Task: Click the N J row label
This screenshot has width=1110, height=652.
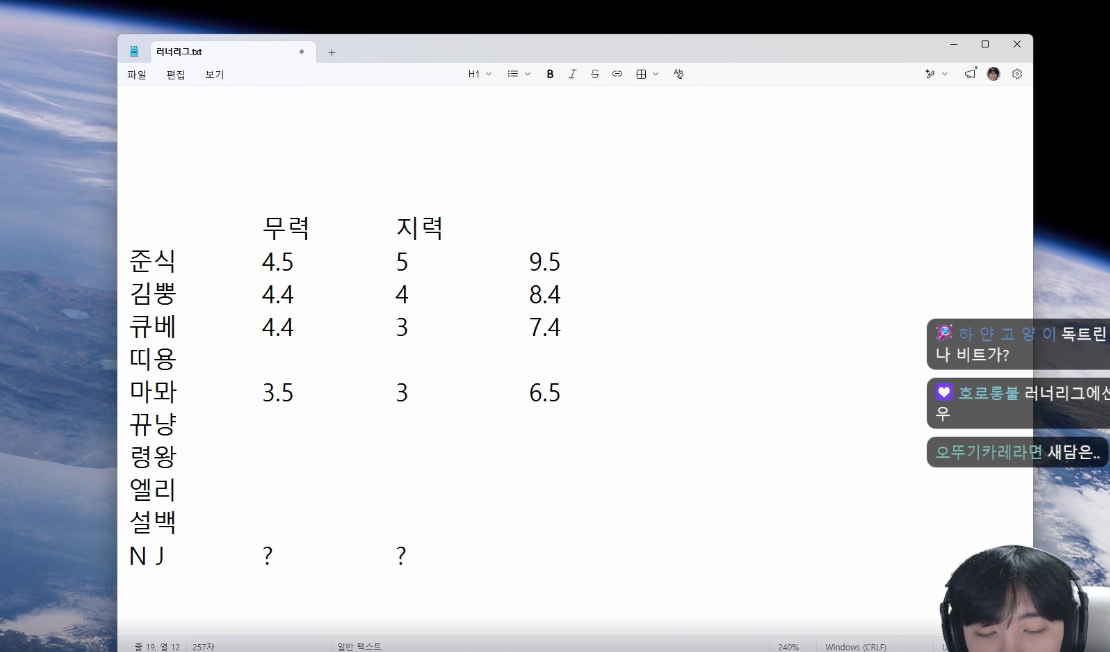Action: click(147, 556)
